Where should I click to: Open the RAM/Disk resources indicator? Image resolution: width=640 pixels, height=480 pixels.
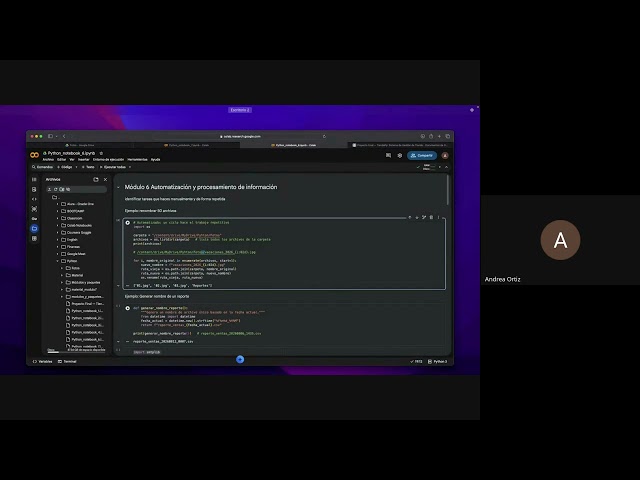(x=429, y=167)
